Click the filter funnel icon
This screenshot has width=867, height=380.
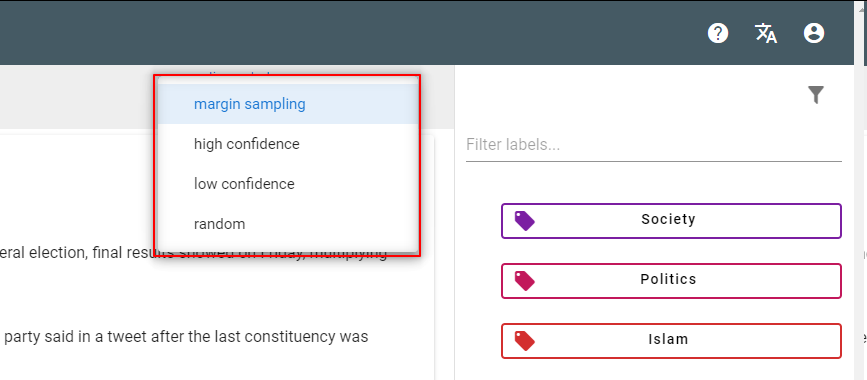816,95
